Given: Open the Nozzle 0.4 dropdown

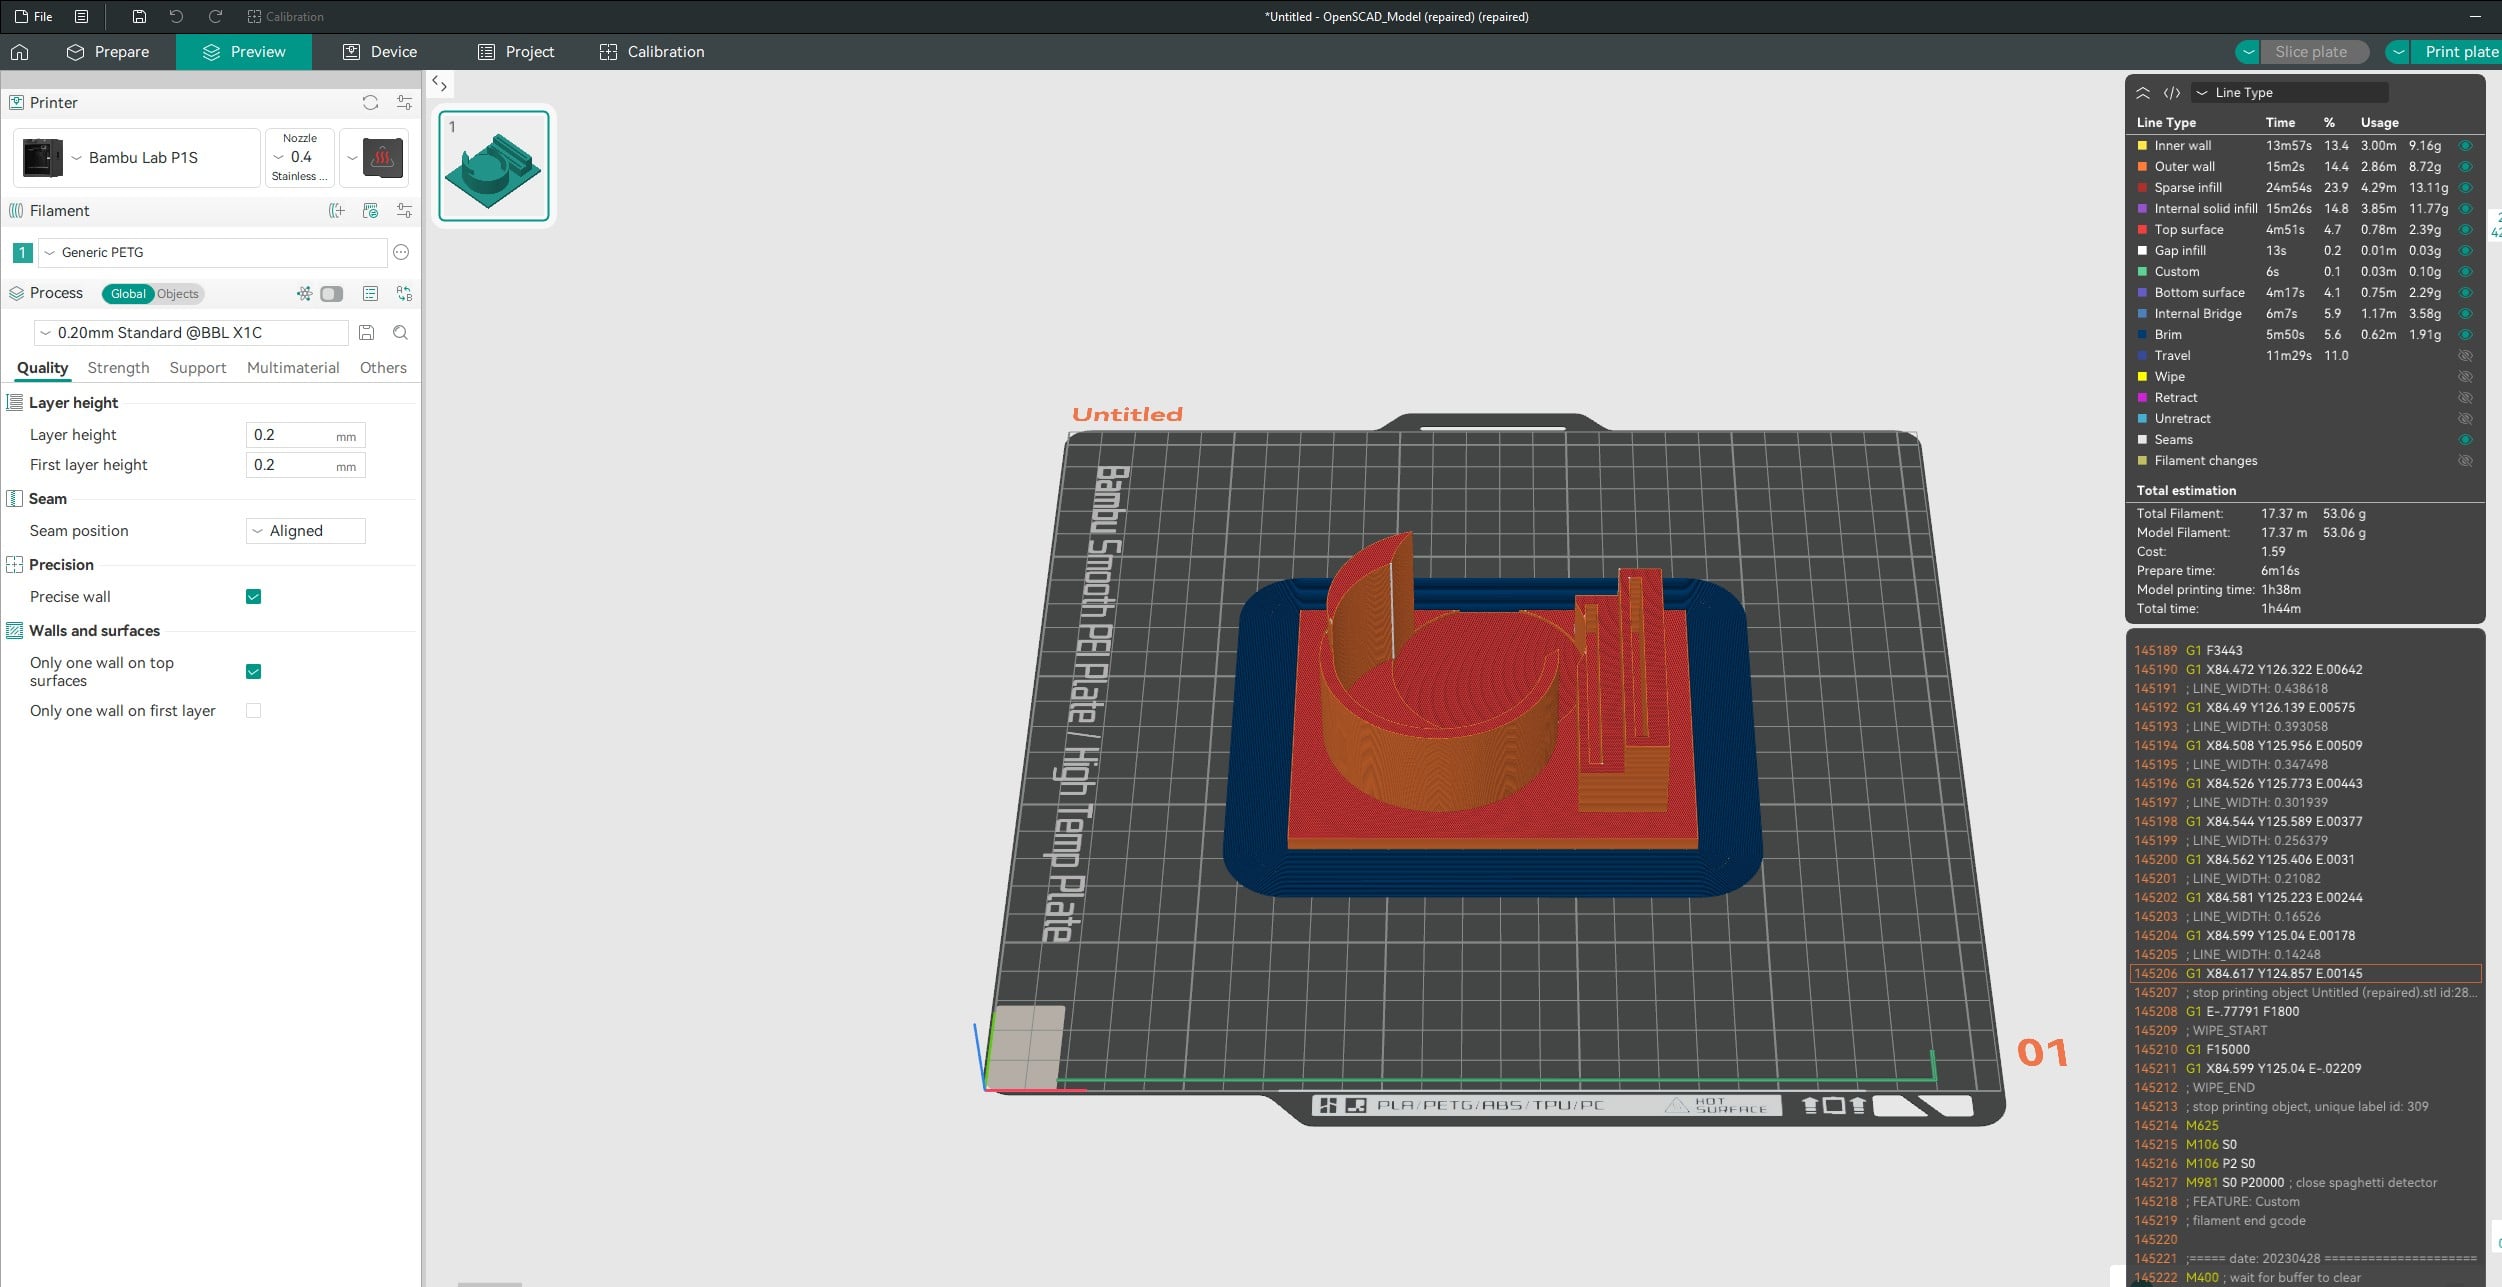Looking at the screenshot, I should (x=300, y=157).
